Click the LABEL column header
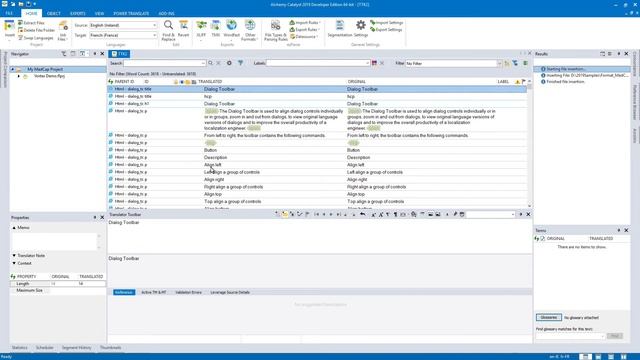 503,82
